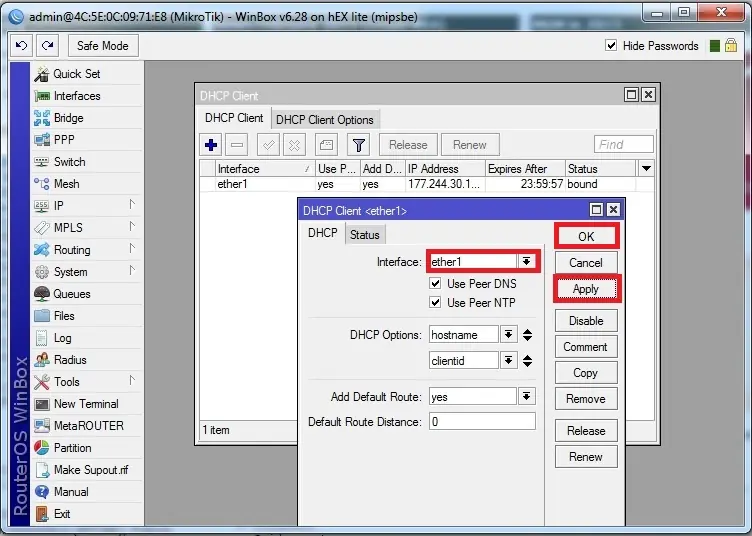Click the disable X icon in DHCP Client toolbar

(x=294, y=145)
